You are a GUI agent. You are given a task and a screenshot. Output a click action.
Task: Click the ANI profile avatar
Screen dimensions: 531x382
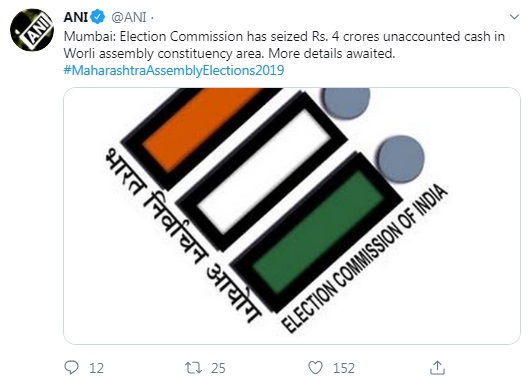(32, 30)
